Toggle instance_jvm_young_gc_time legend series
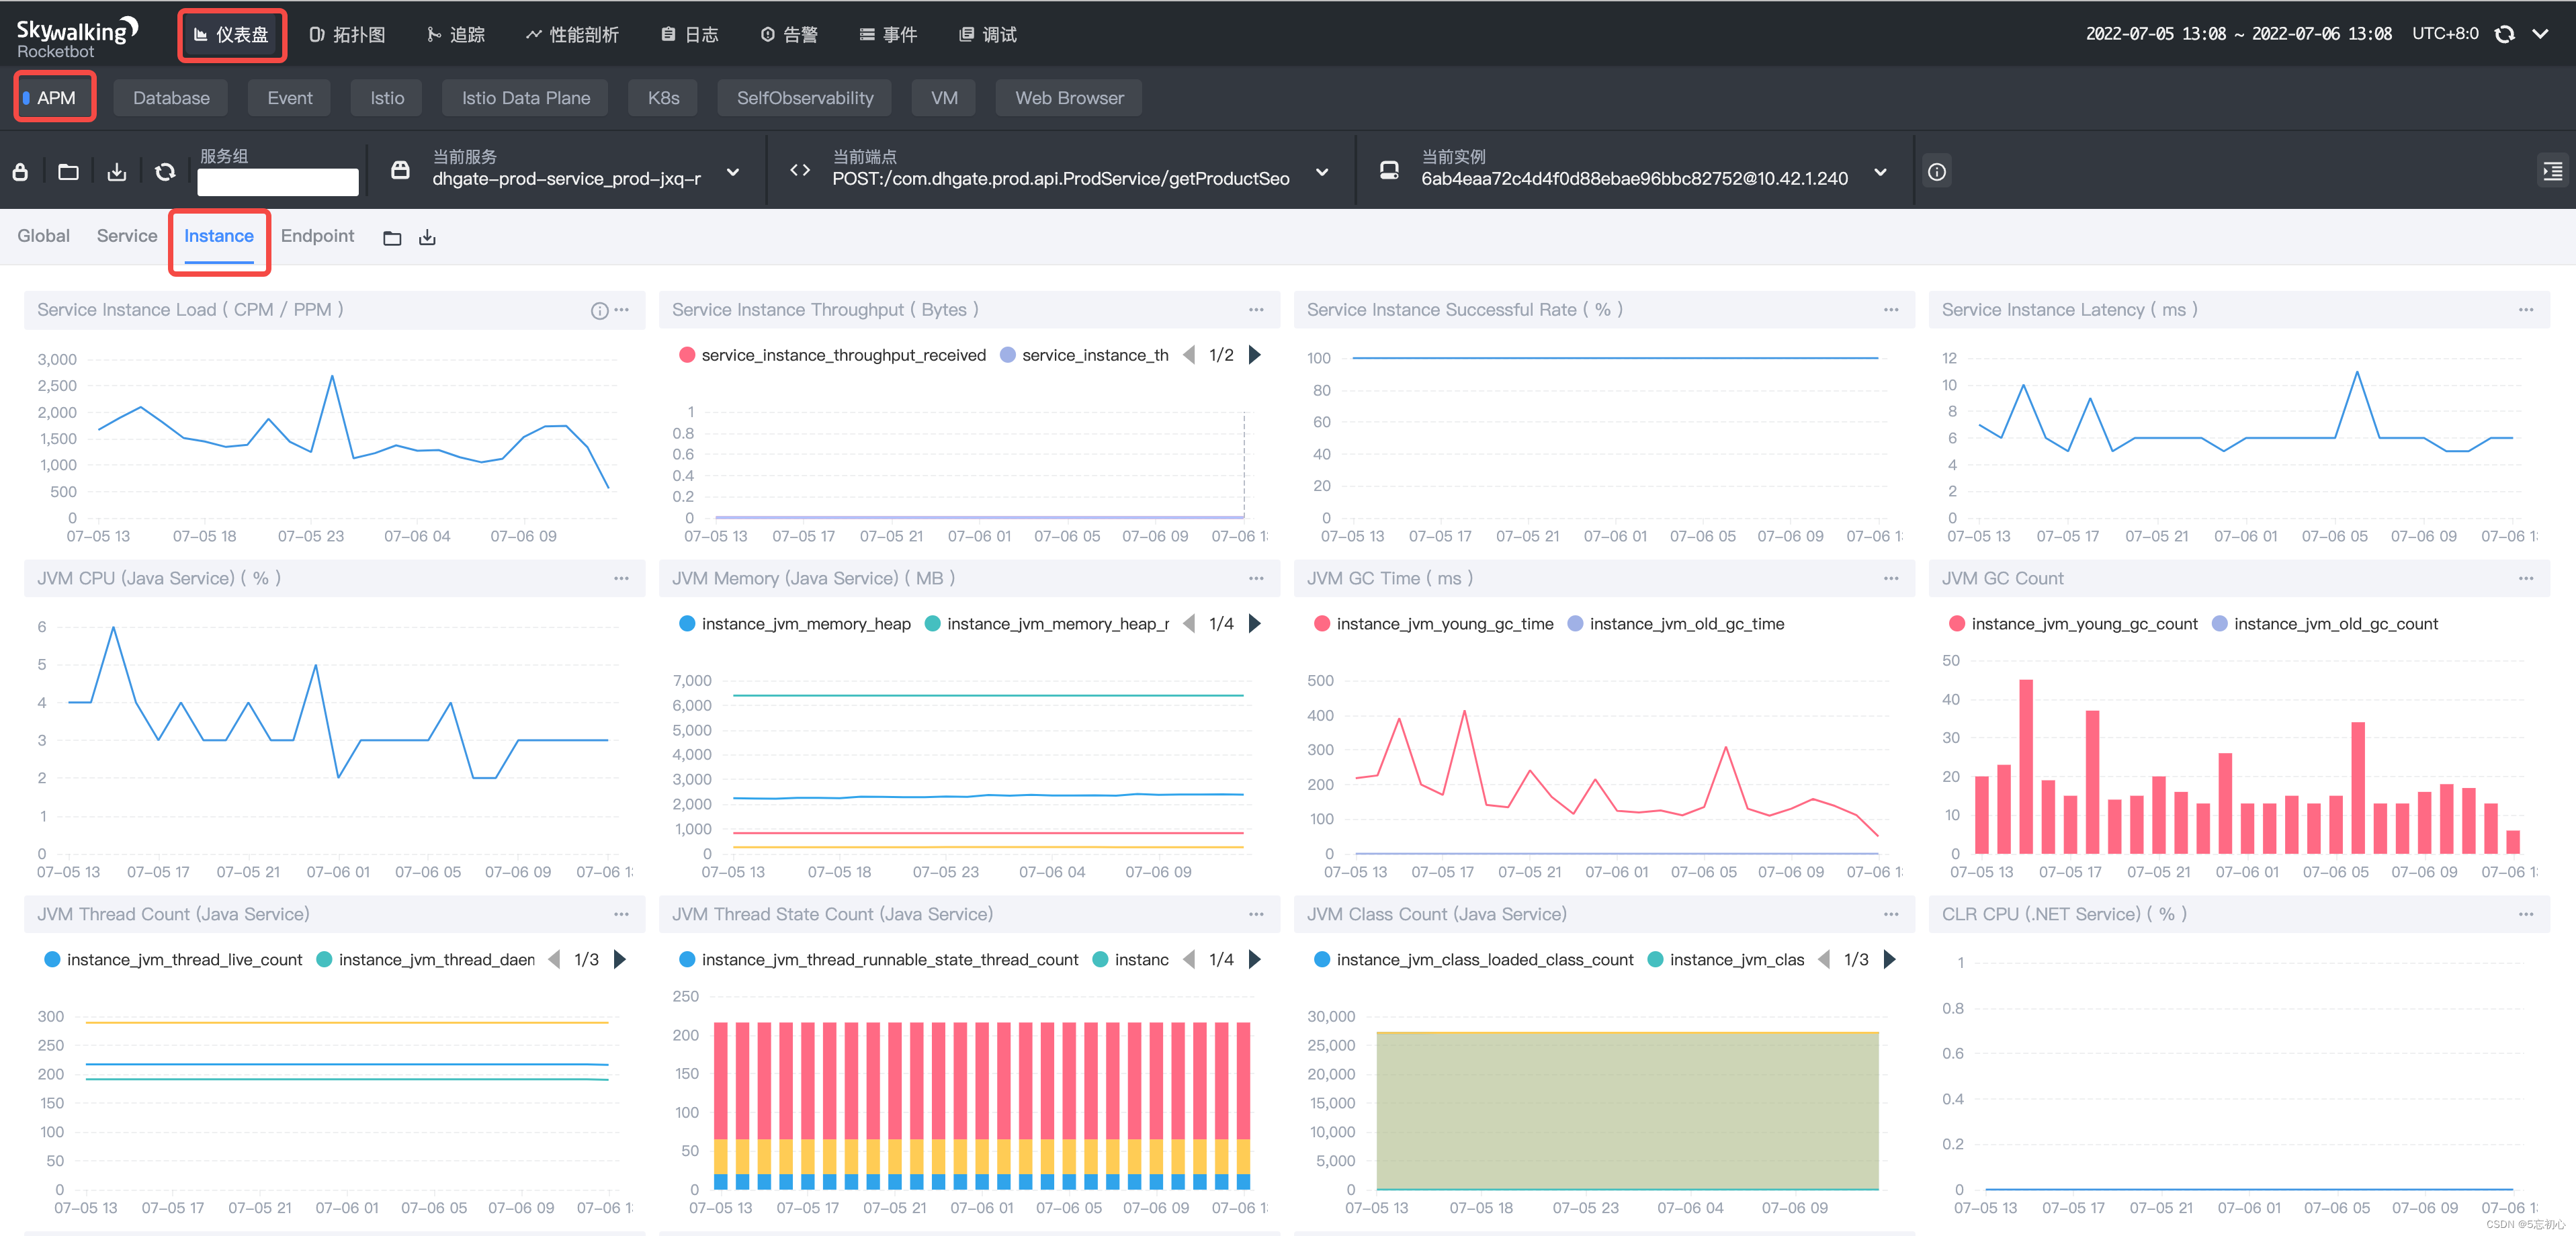The height and width of the screenshot is (1236, 2576). pos(1434,624)
